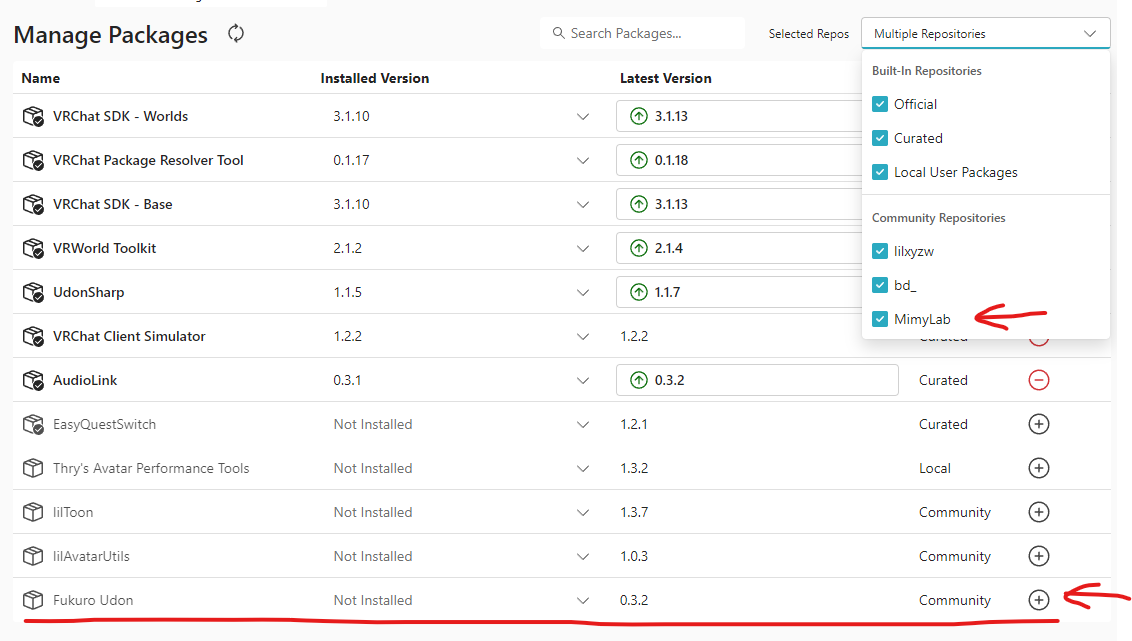Open version dropdown for VRChat SDK - Base

tap(583, 204)
